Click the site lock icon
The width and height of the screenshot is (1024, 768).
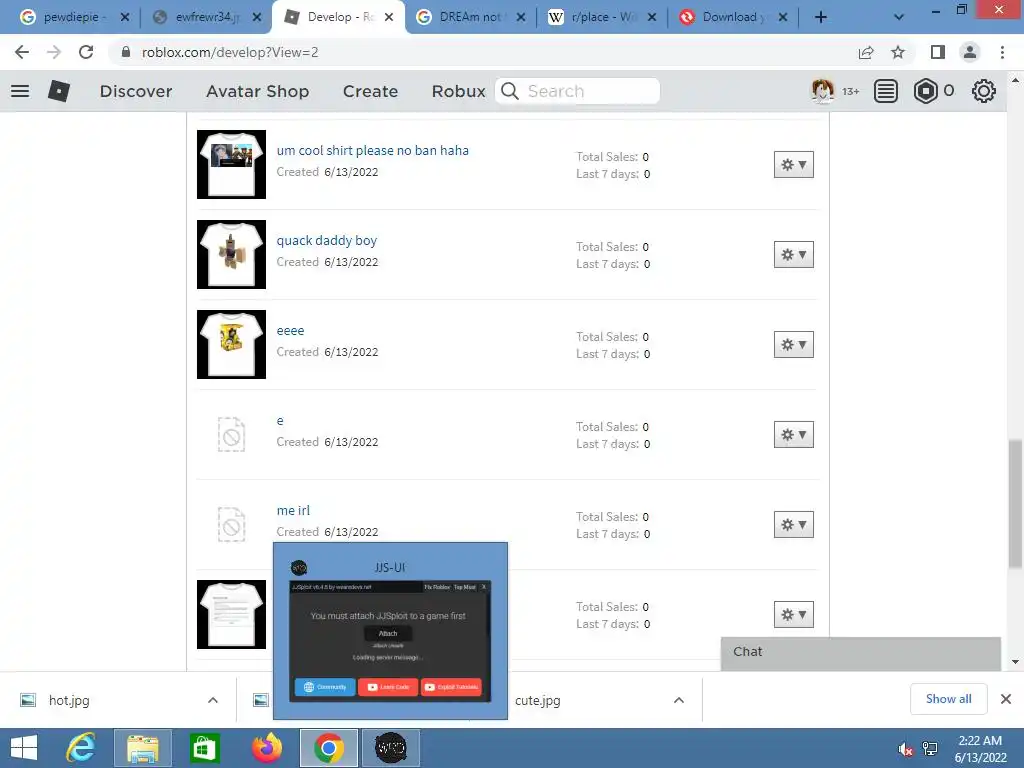pyautogui.click(x=126, y=52)
